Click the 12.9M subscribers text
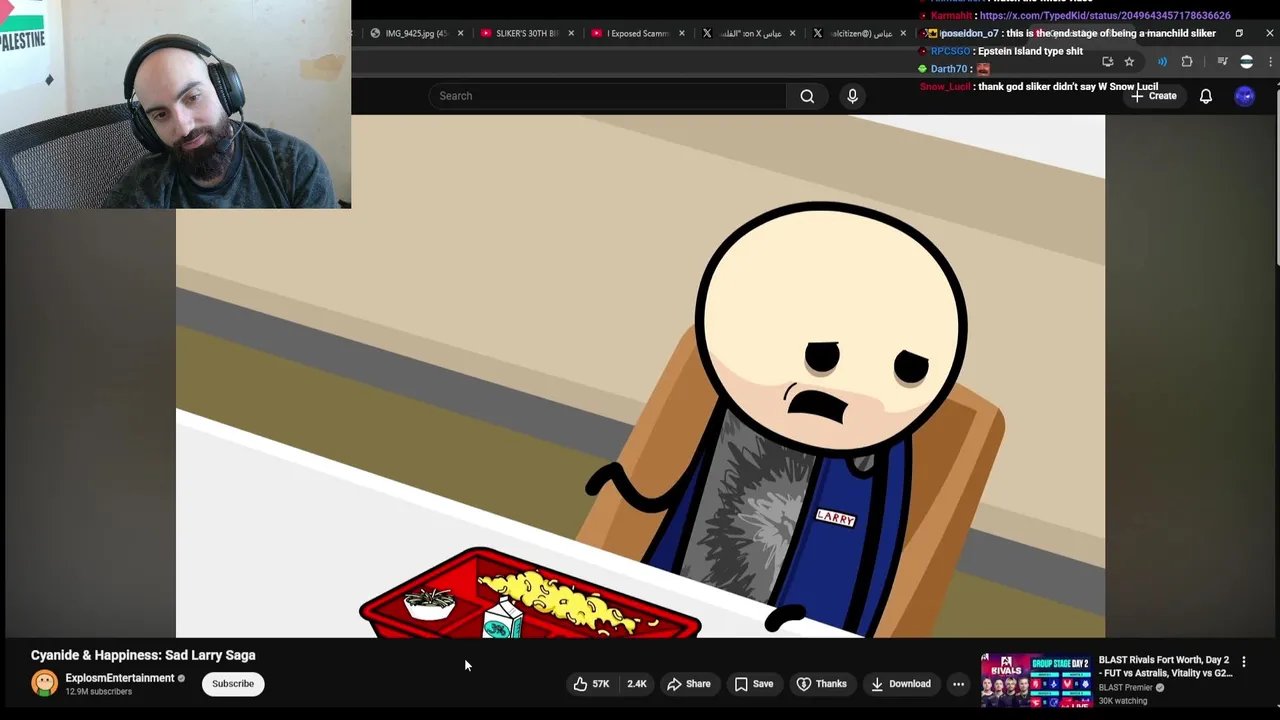The image size is (1280, 720). 98,692
